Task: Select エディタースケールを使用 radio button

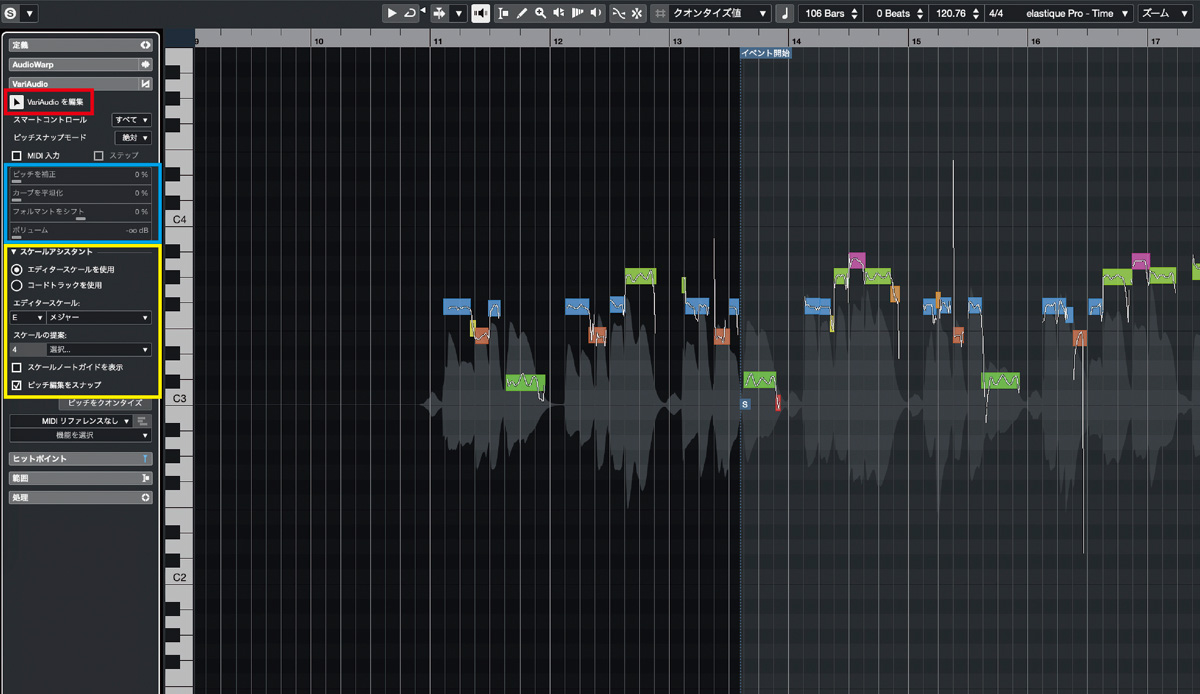Action: 17,269
